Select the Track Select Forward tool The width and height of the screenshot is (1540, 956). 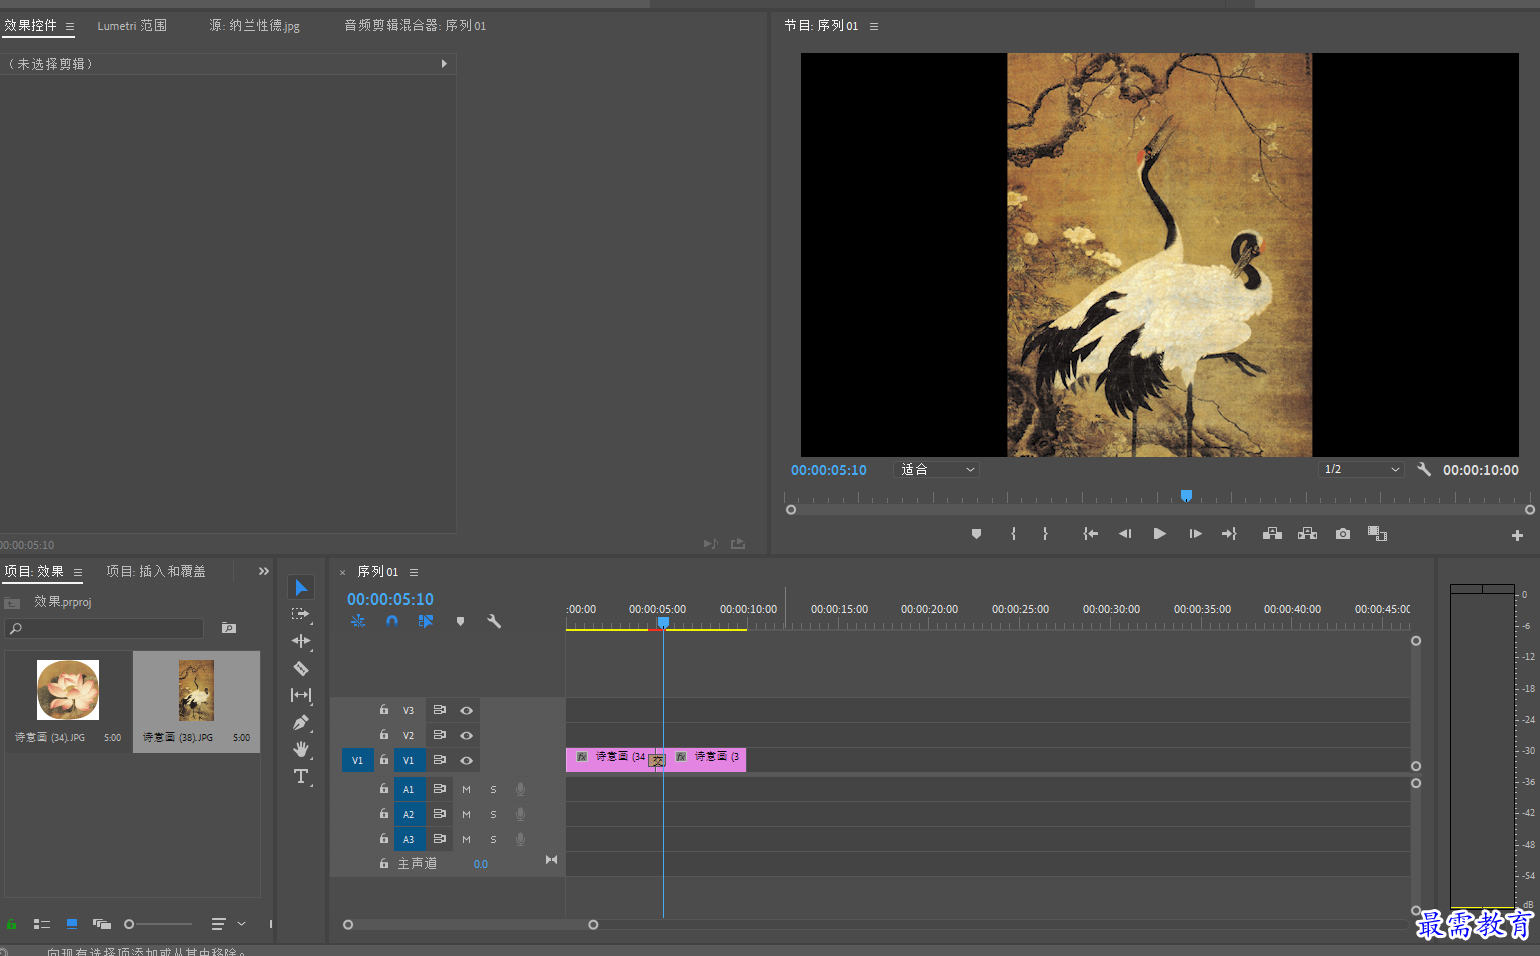[300, 614]
